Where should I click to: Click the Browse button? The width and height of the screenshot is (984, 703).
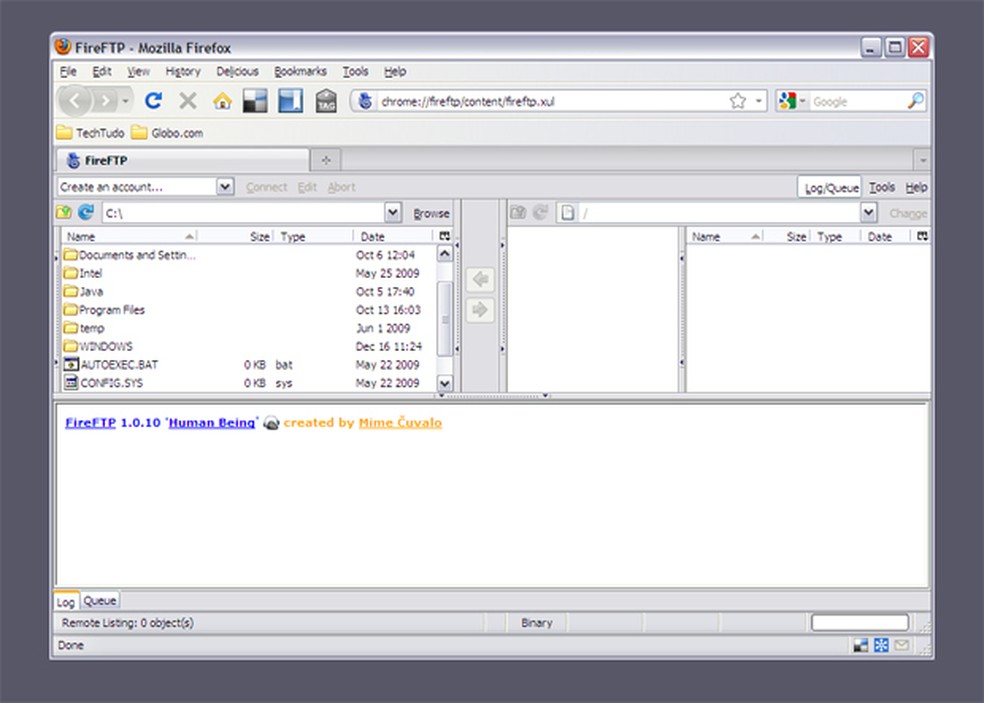tap(431, 212)
